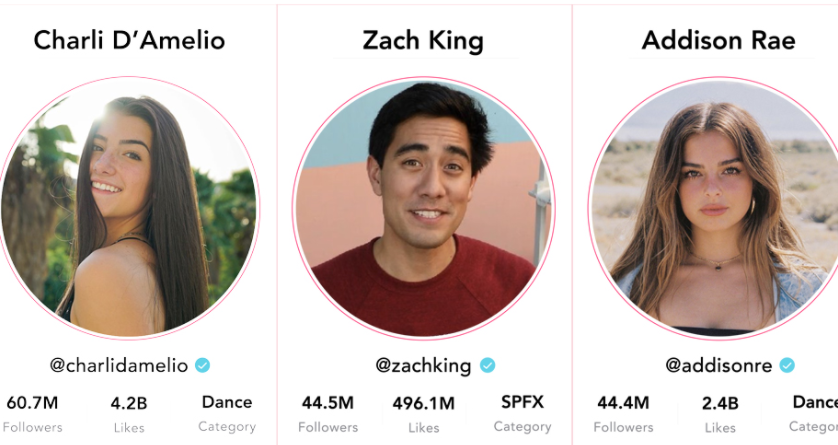
Task: Click the verified badge beside @addisonre
Action: pyautogui.click(x=787, y=365)
